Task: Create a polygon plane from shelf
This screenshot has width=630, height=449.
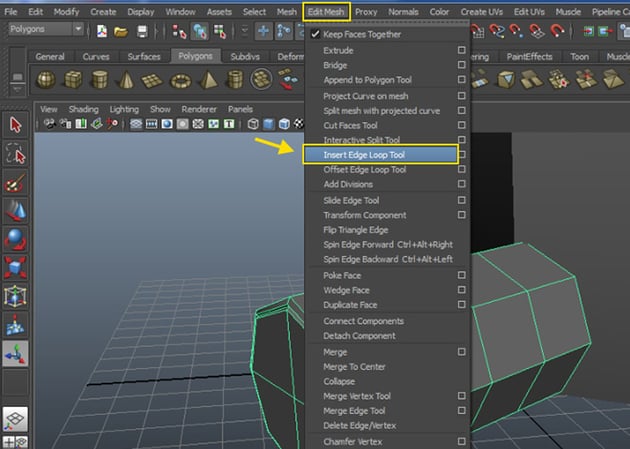Action: [152, 80]
